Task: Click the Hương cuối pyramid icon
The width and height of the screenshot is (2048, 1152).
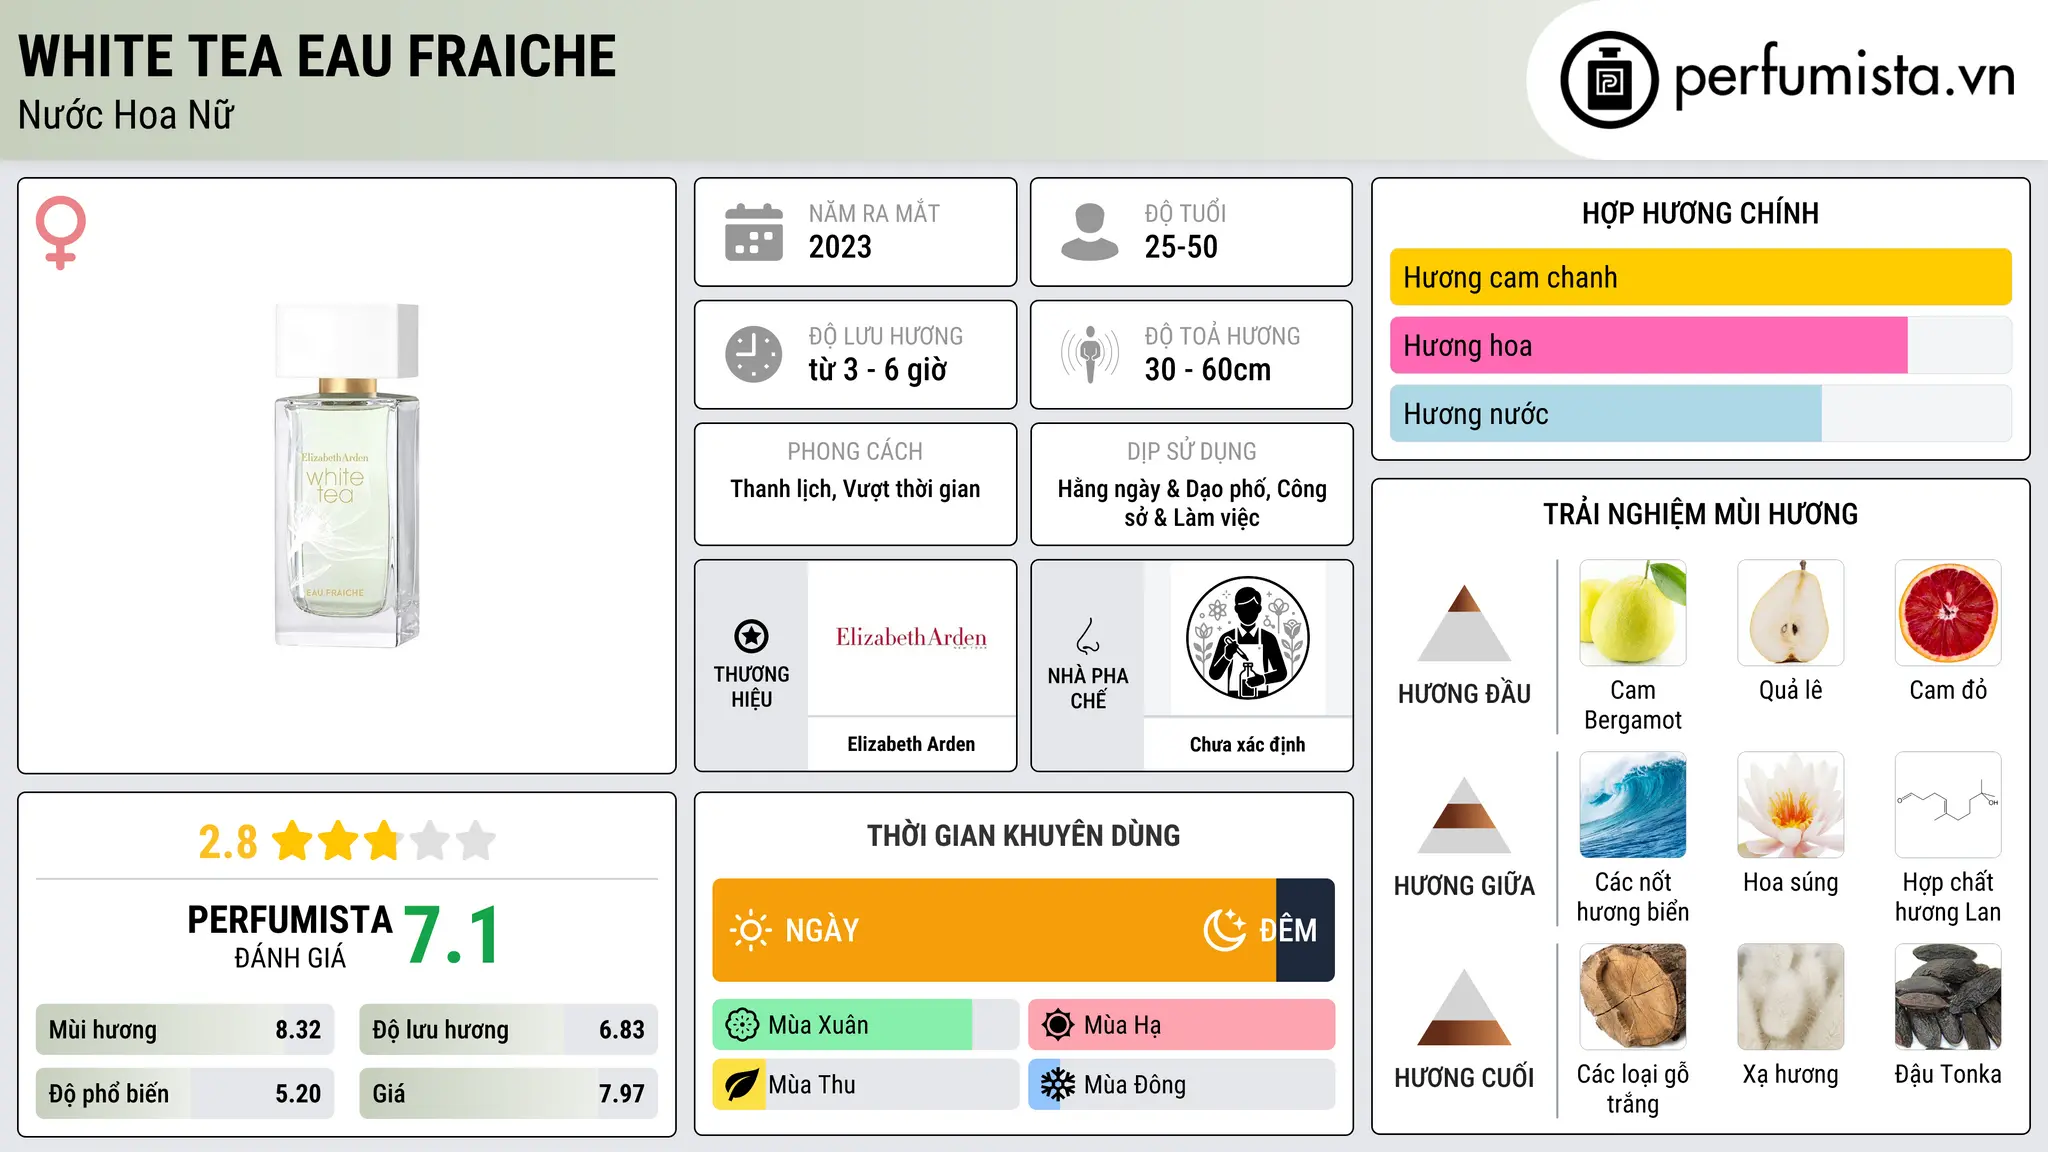Action: 1464,1007
